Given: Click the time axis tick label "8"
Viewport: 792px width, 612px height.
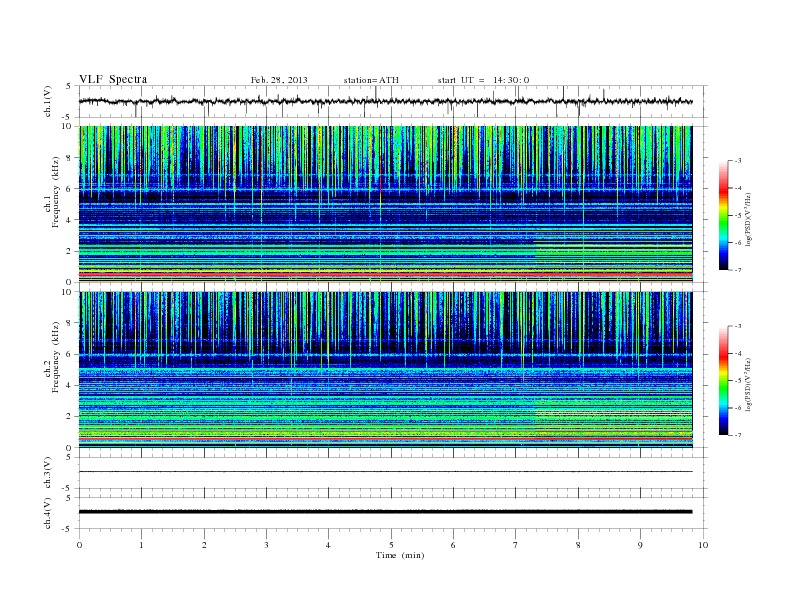Looking at the screenshot, I should click(578, 545).
